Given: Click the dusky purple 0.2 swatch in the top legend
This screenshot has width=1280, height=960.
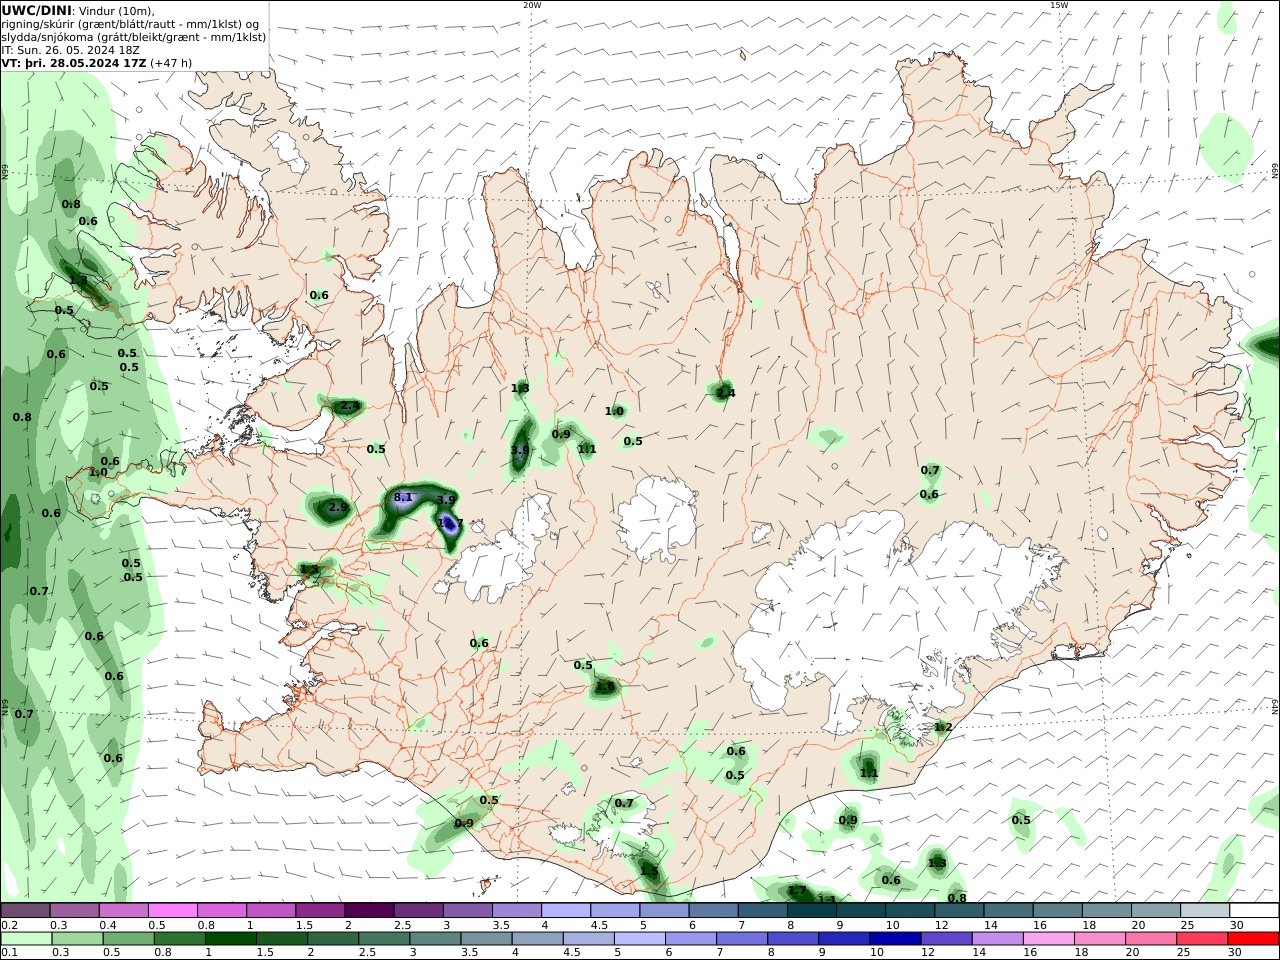Looking at the screenshot, I should tap(26, 911).
